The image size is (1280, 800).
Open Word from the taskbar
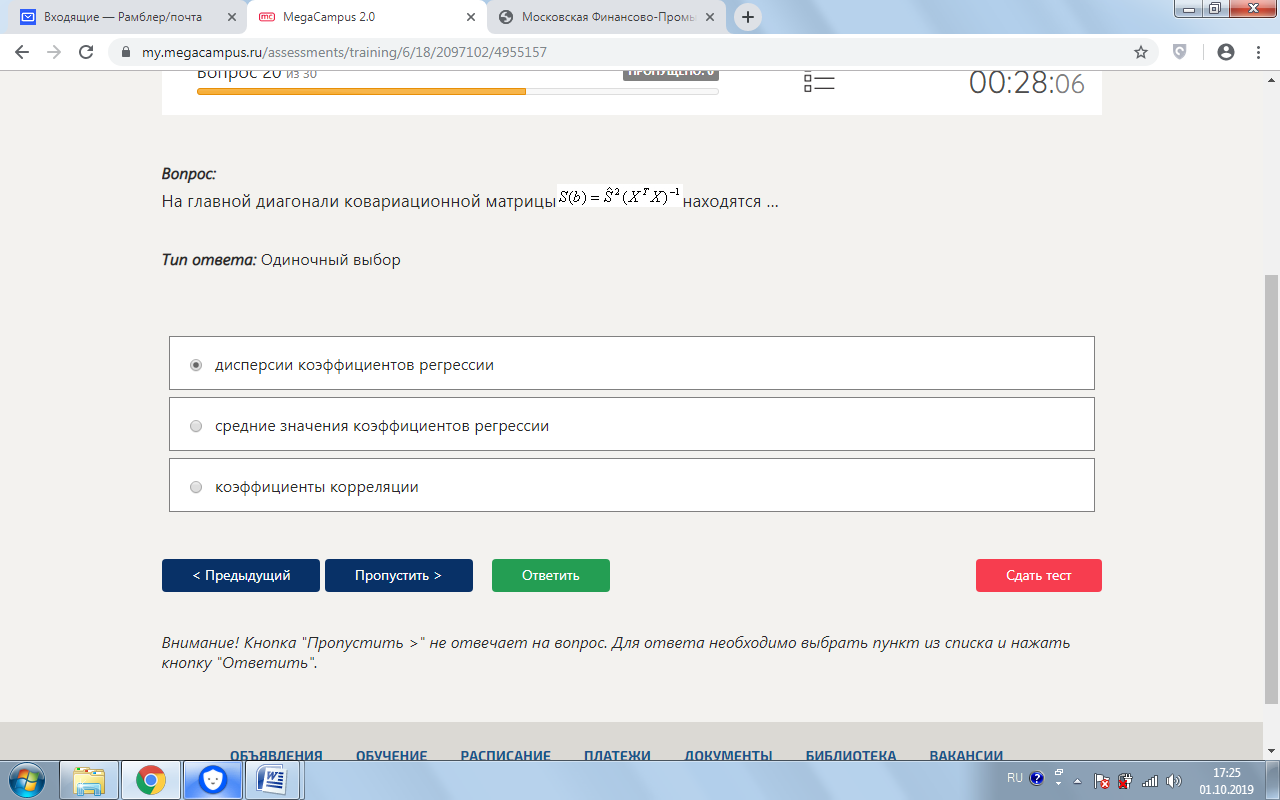pyautogui.click(x=273, y=779)
